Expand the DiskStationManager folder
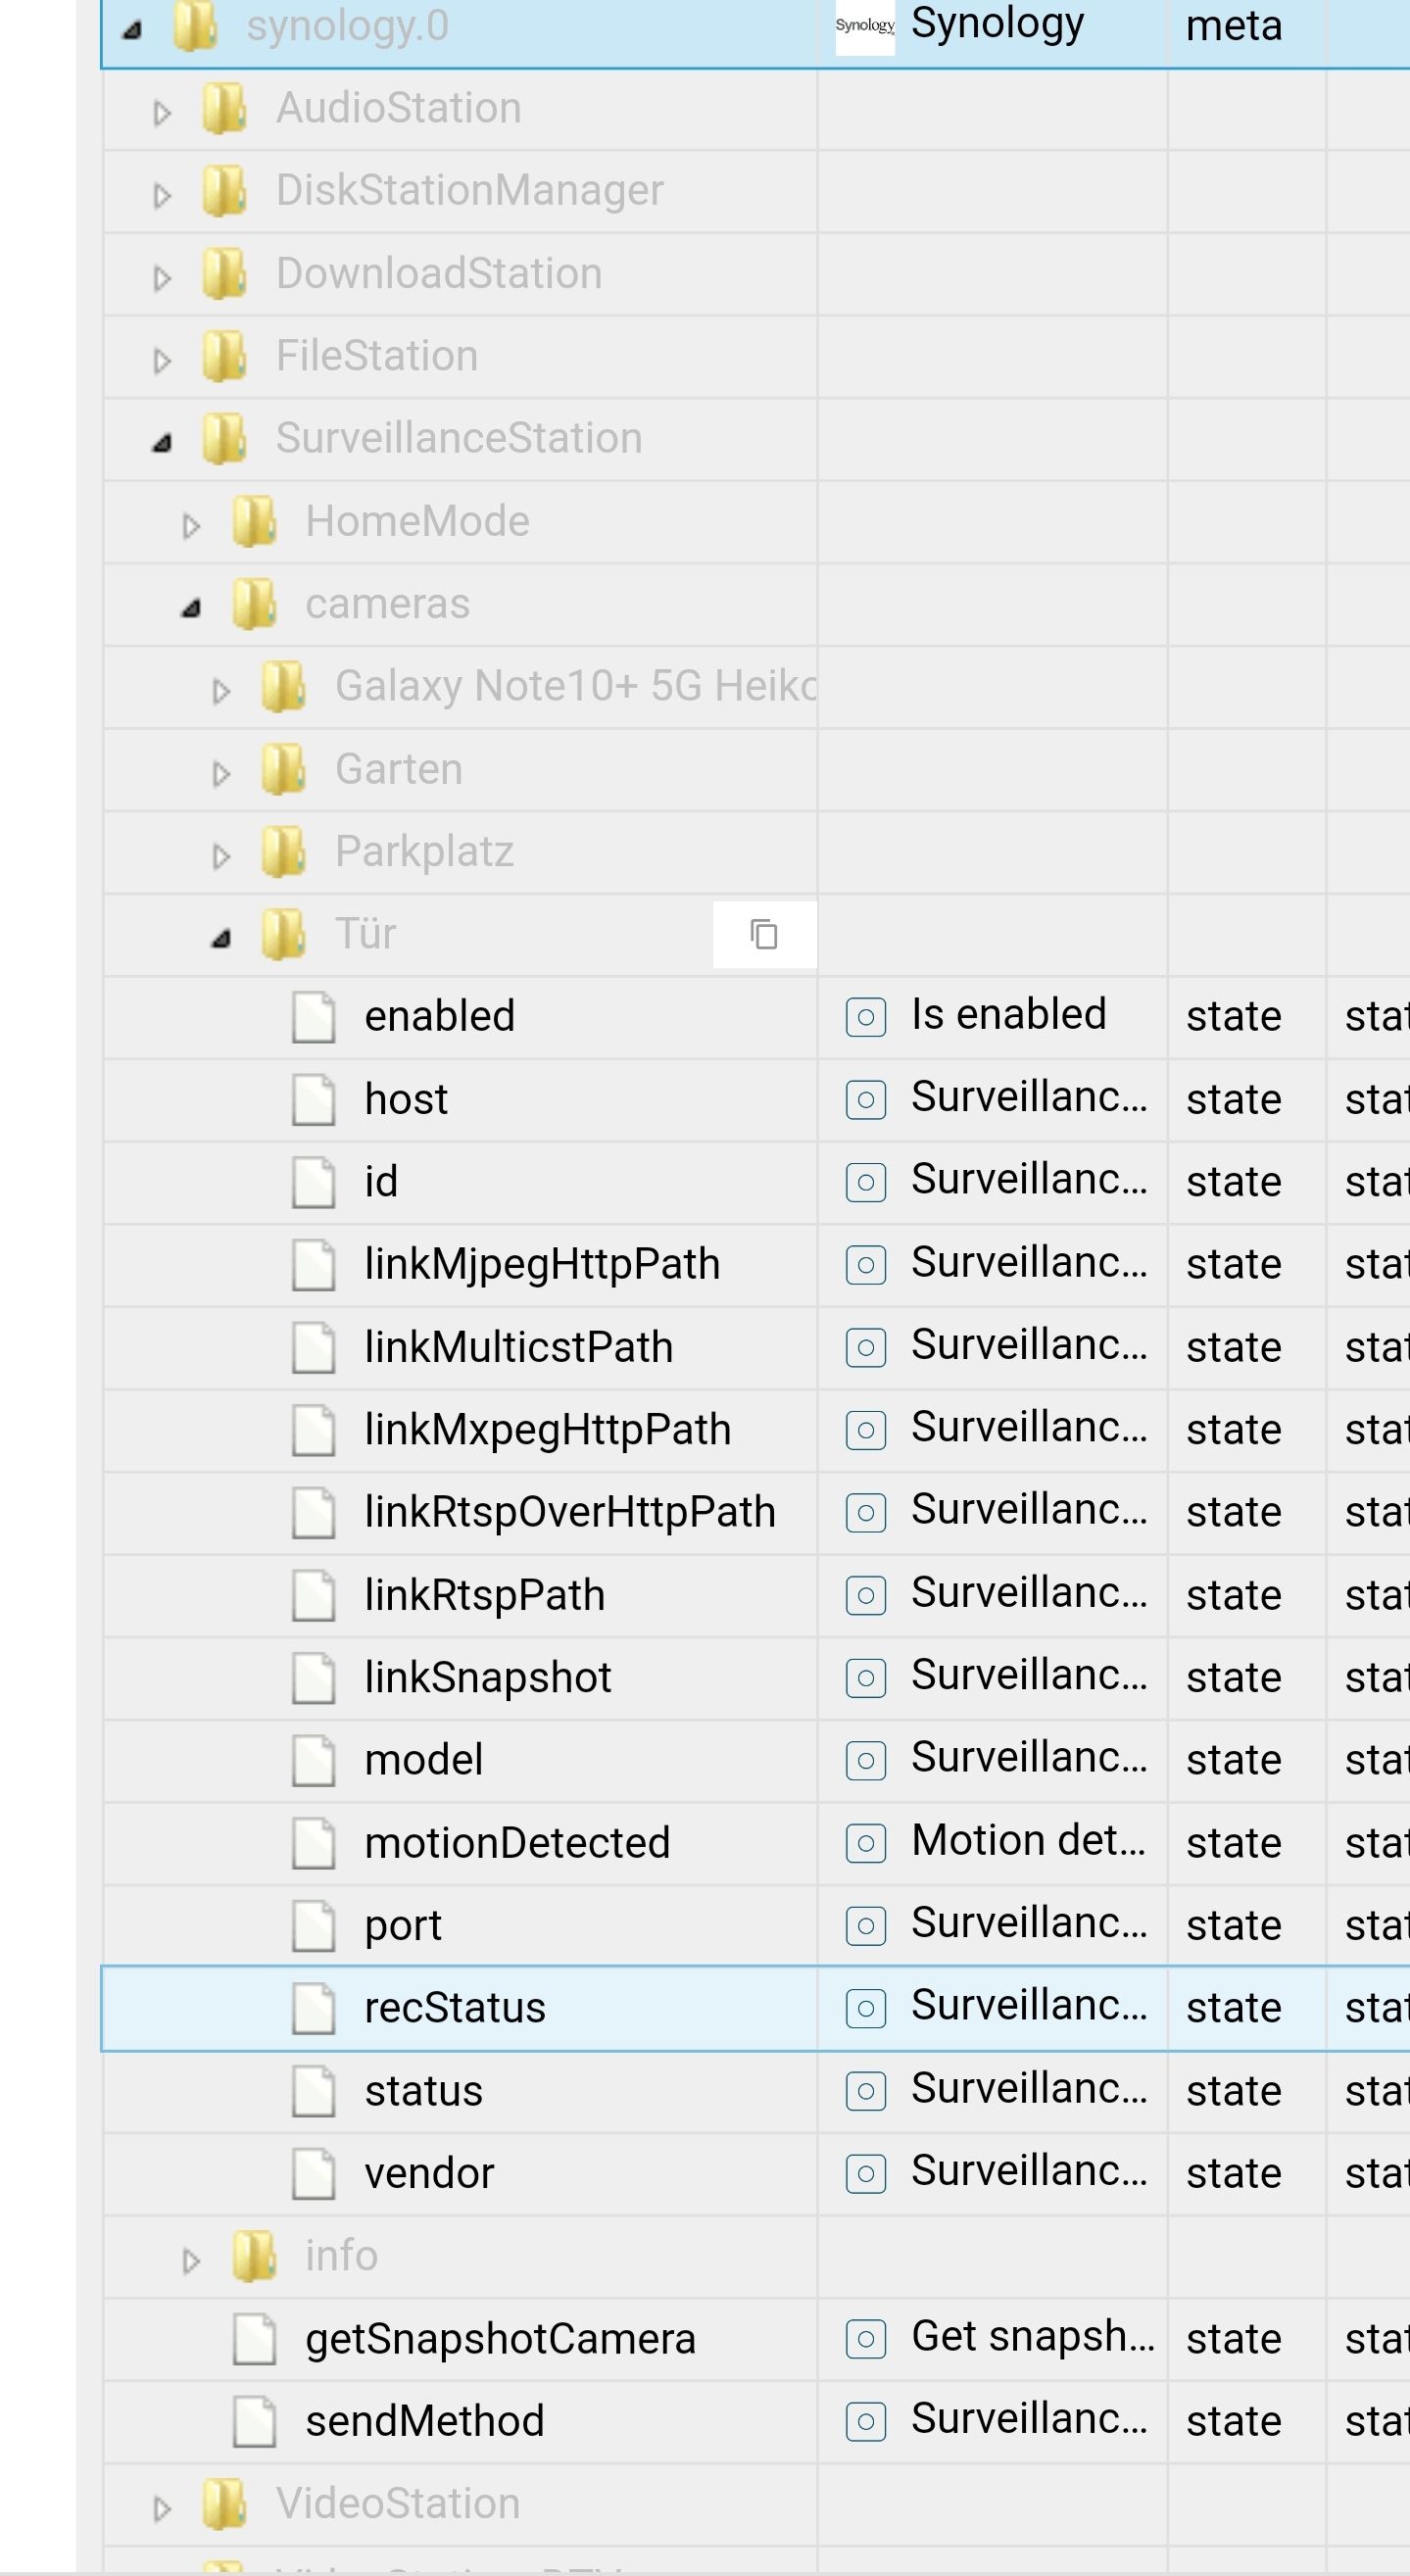Image resolution: width=1410 pixels, height=2576 pixels. (x=162, y=195)
